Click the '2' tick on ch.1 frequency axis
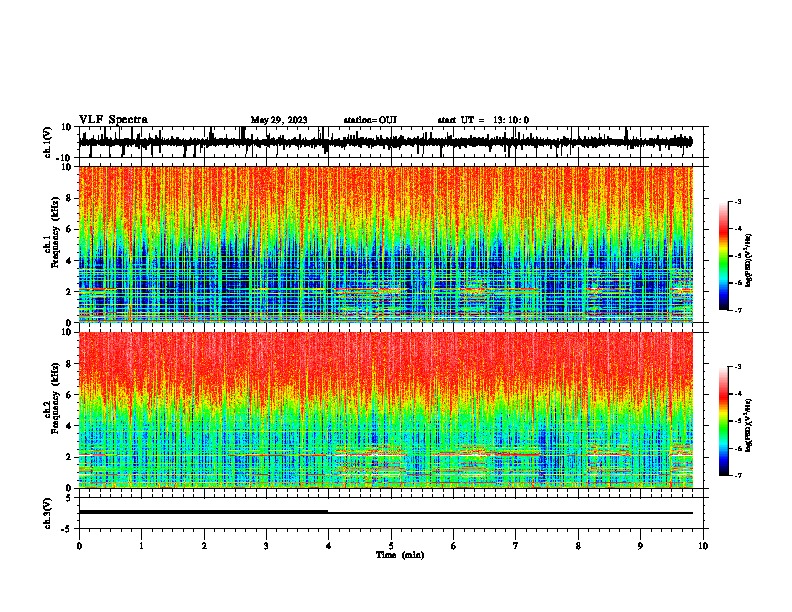The image size is (792, 612). coord(69,292)
